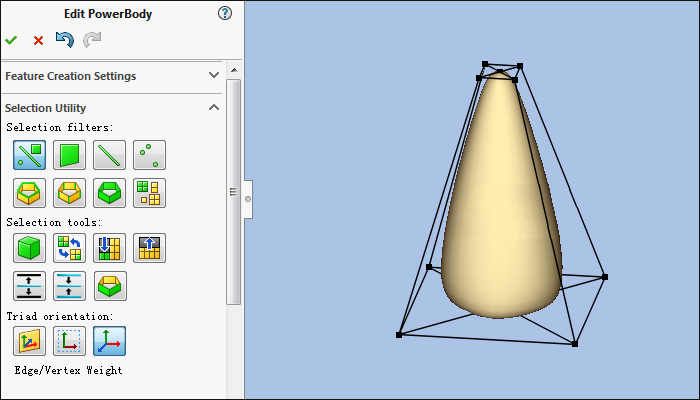The image size is (700, 400).
Task: Set triad orientation to the plane option
Action: click(x=29, y=341)
